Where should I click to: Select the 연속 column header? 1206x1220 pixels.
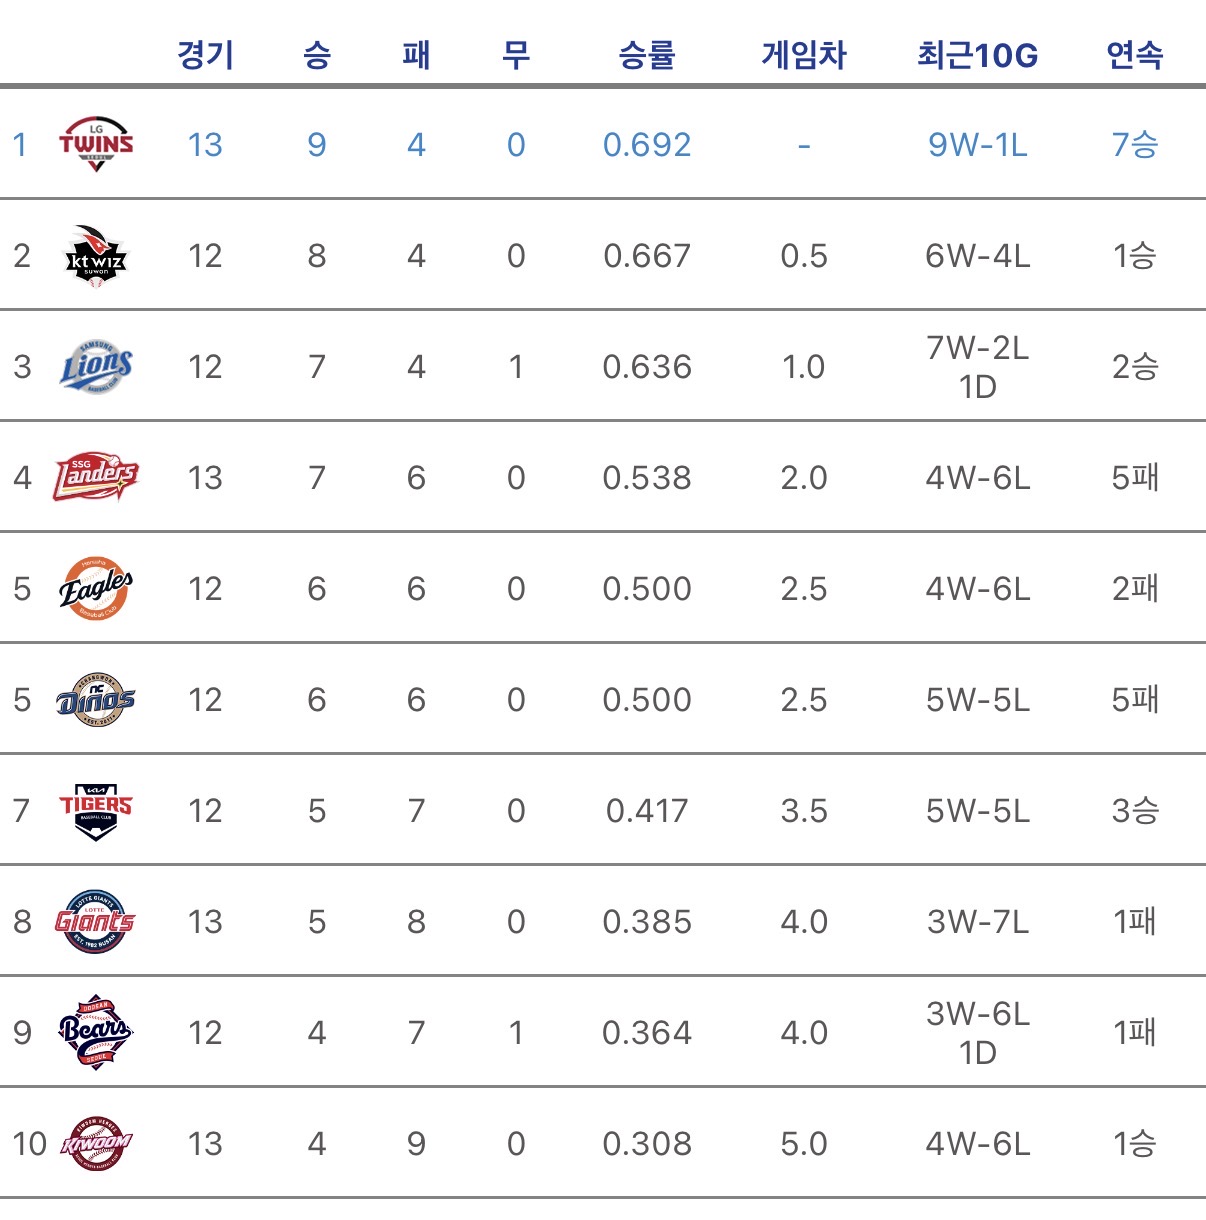tap(1135, 54)
